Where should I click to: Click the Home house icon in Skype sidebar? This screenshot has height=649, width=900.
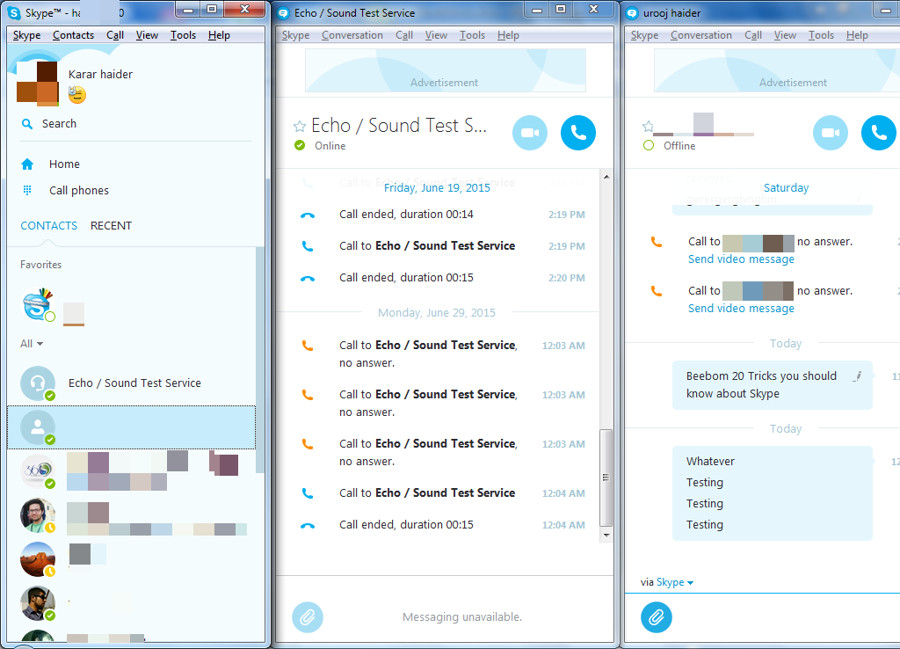27,164
